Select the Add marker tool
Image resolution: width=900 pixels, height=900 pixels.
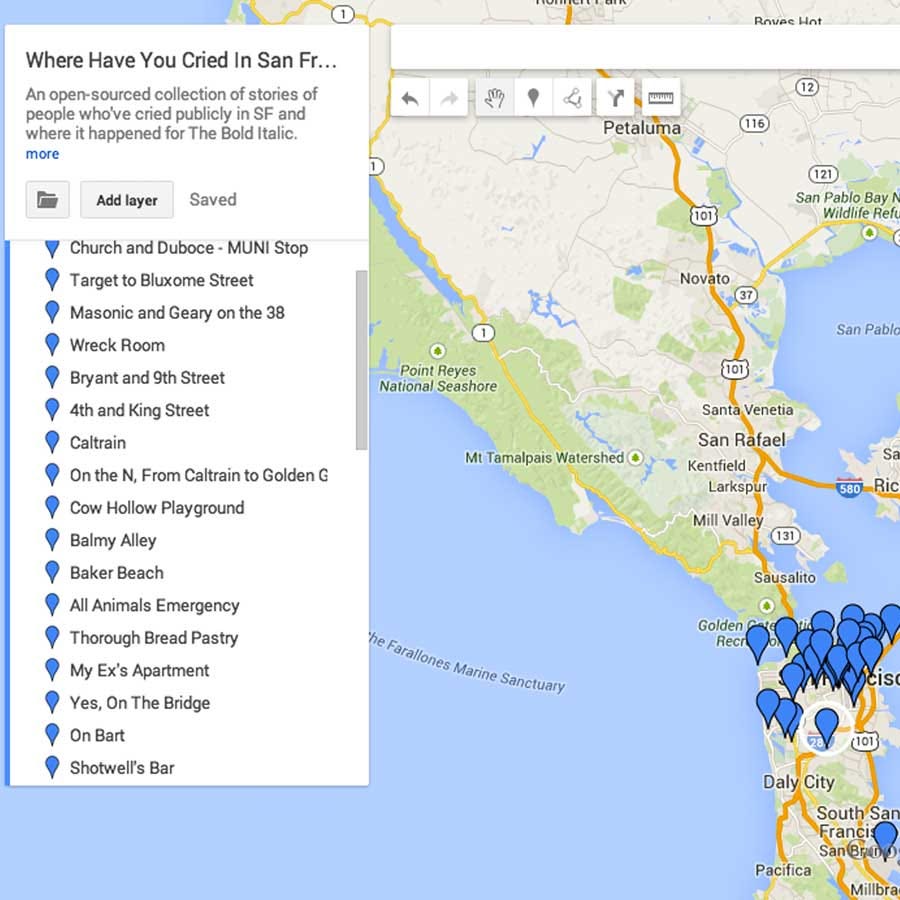[534, 97]
